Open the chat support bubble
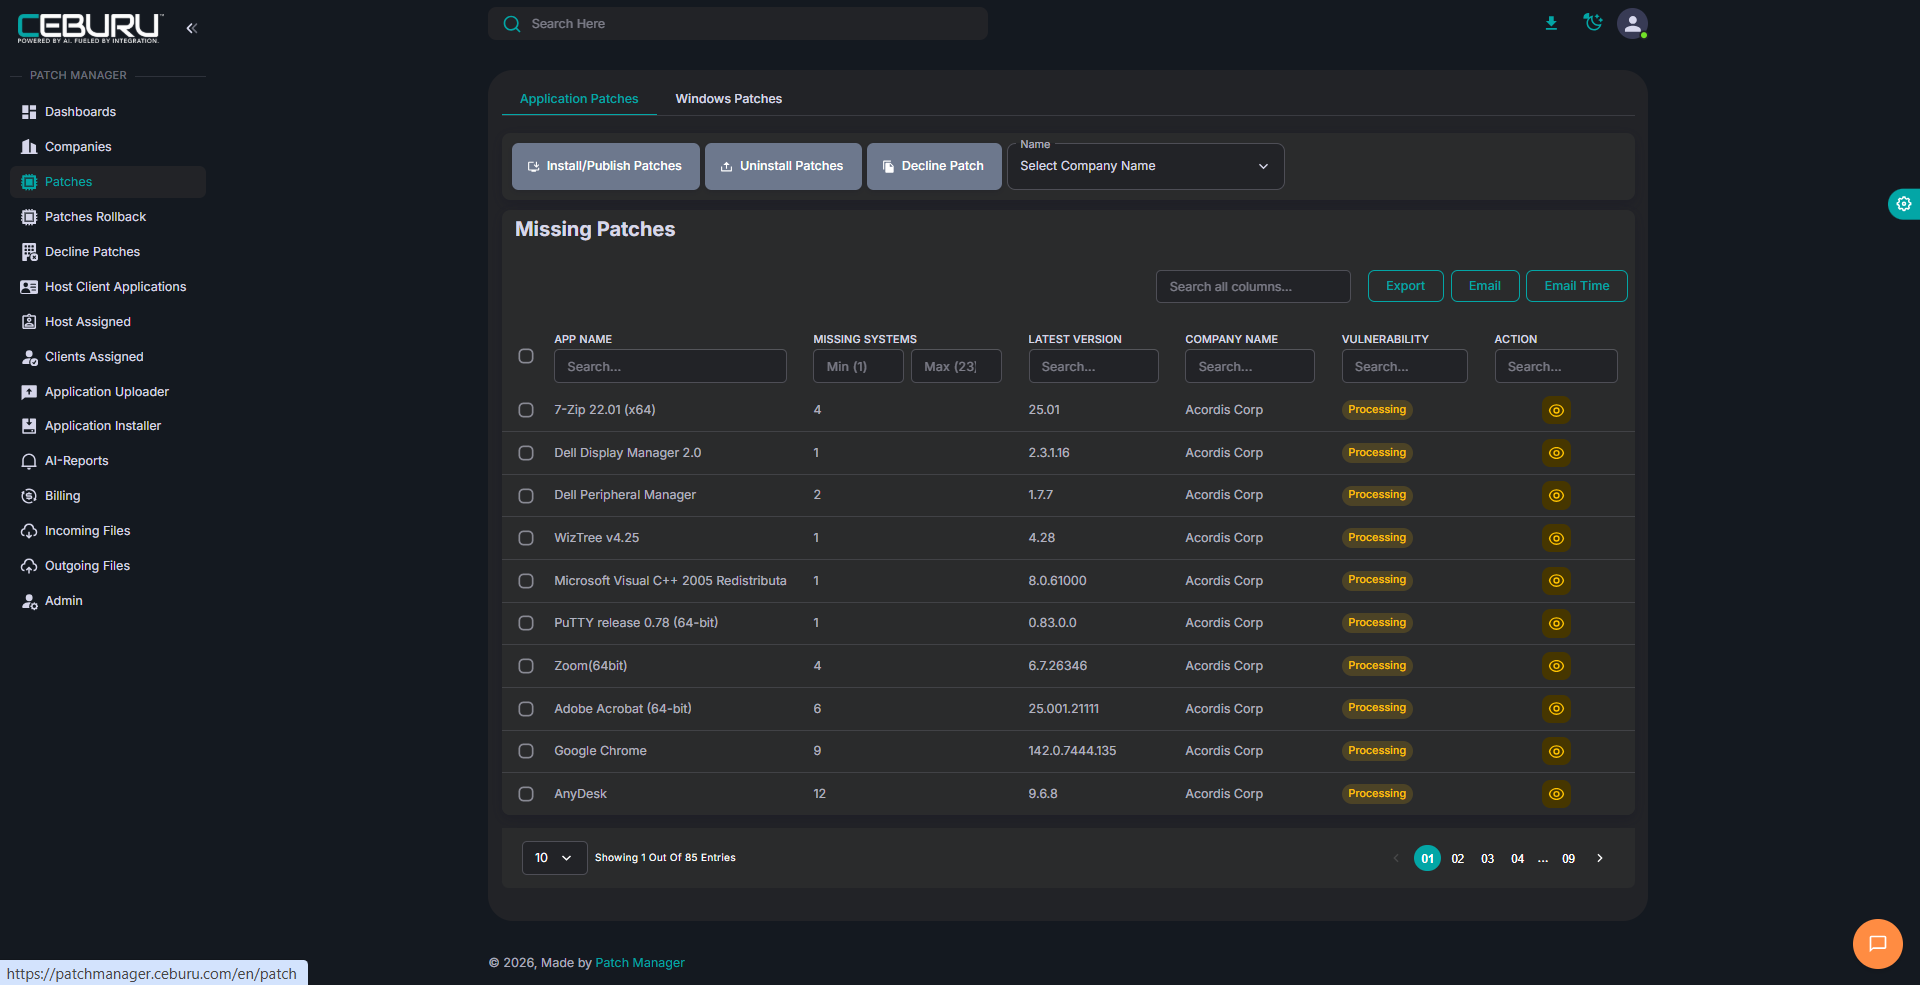Image resolution: width=1920 pixels, height=985 pixels. [1877, 943]
